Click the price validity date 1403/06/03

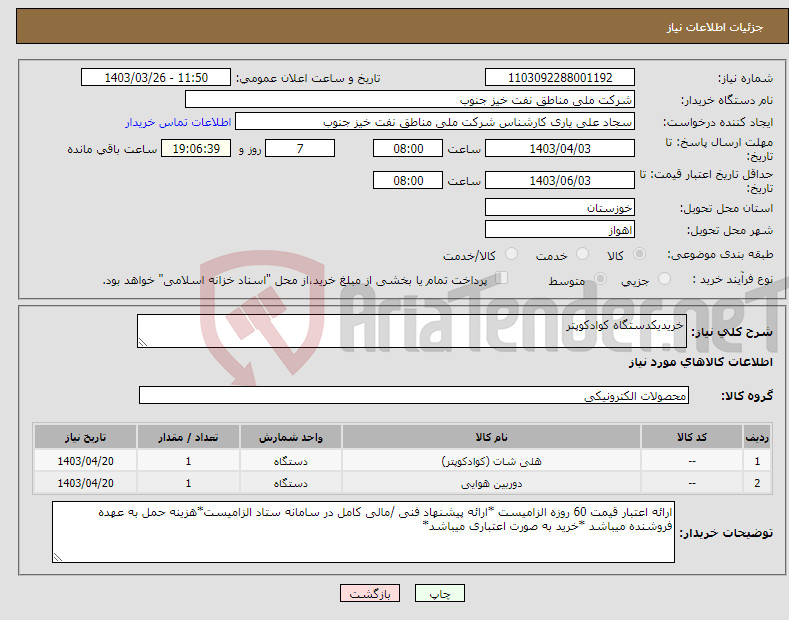pos(560,180)
